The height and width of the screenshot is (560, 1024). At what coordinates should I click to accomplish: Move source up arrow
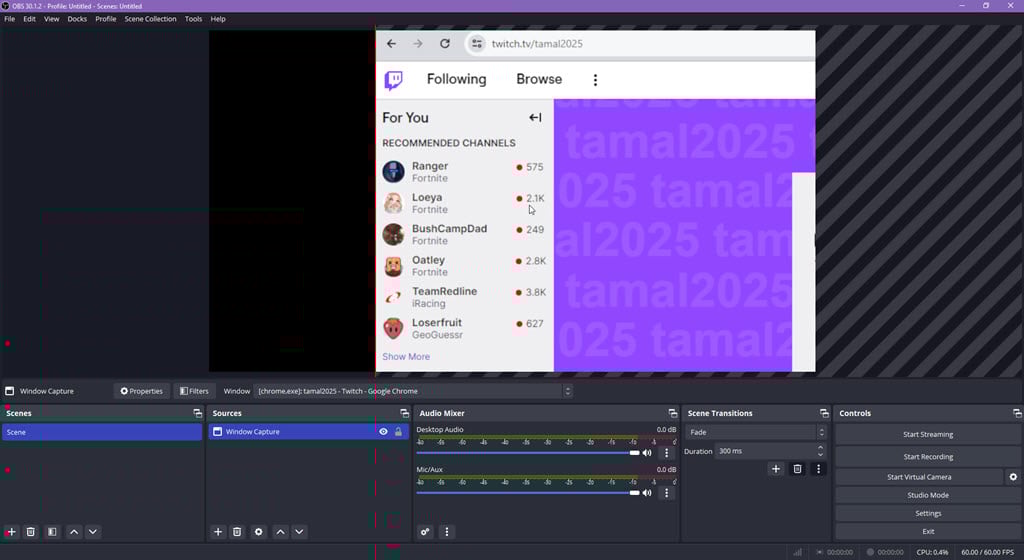(280, 532)
